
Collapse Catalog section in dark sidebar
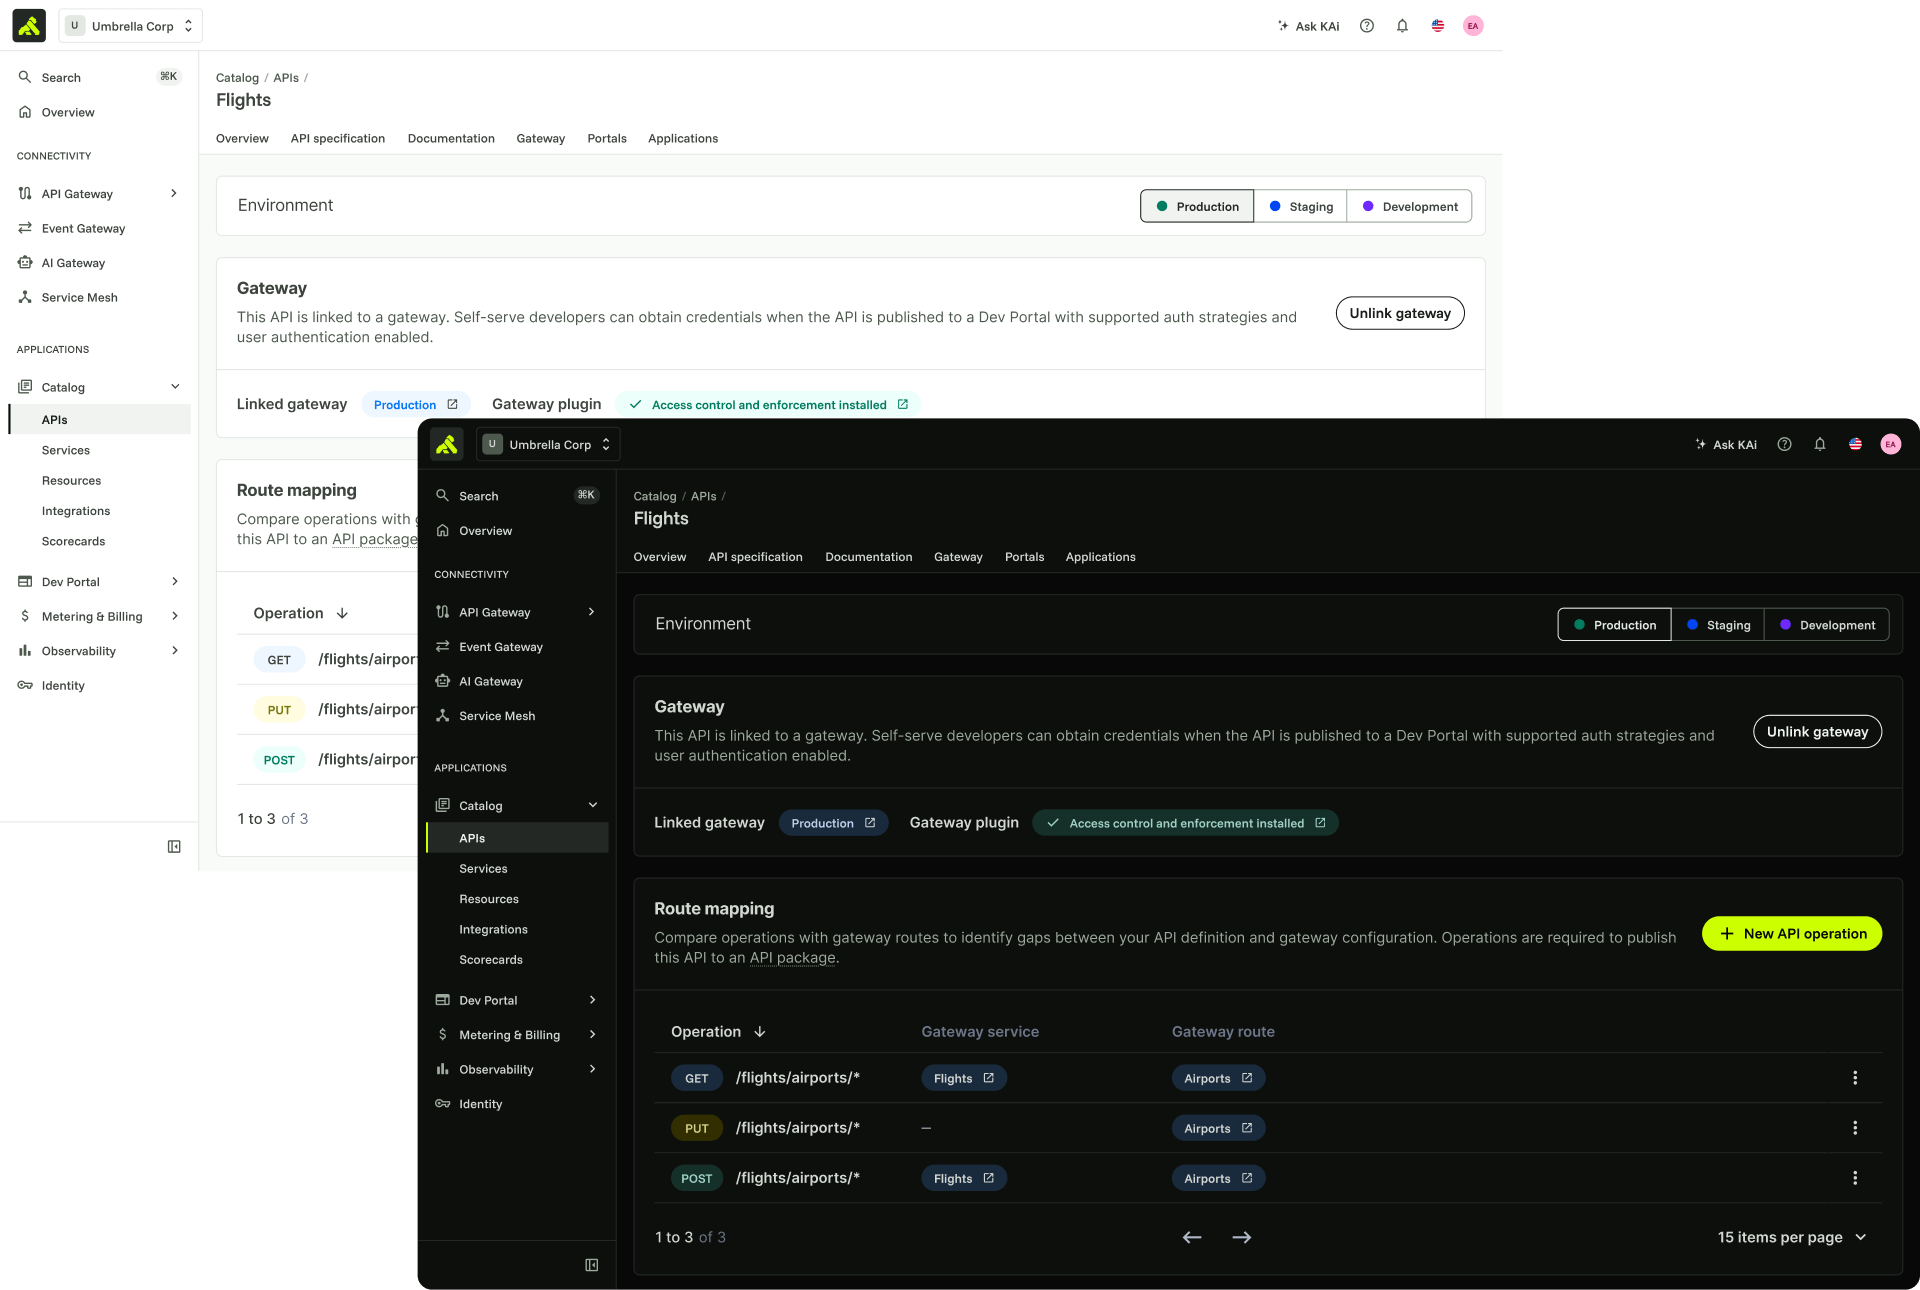592,805
